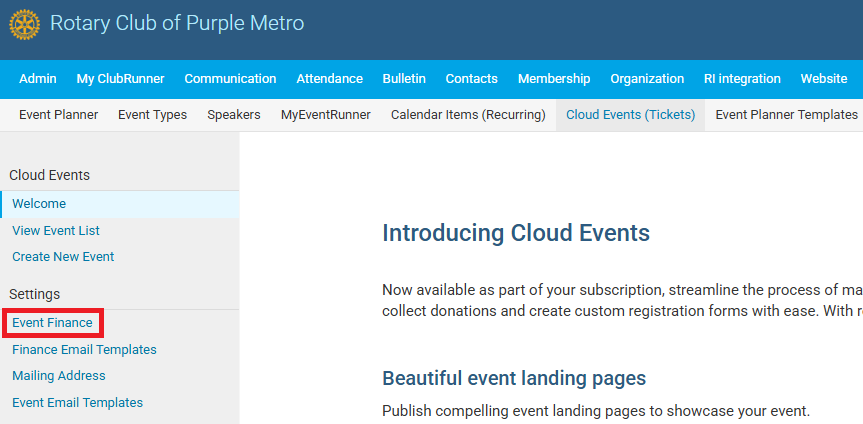Click Beautiful event landing pages heading

point(514,379)
